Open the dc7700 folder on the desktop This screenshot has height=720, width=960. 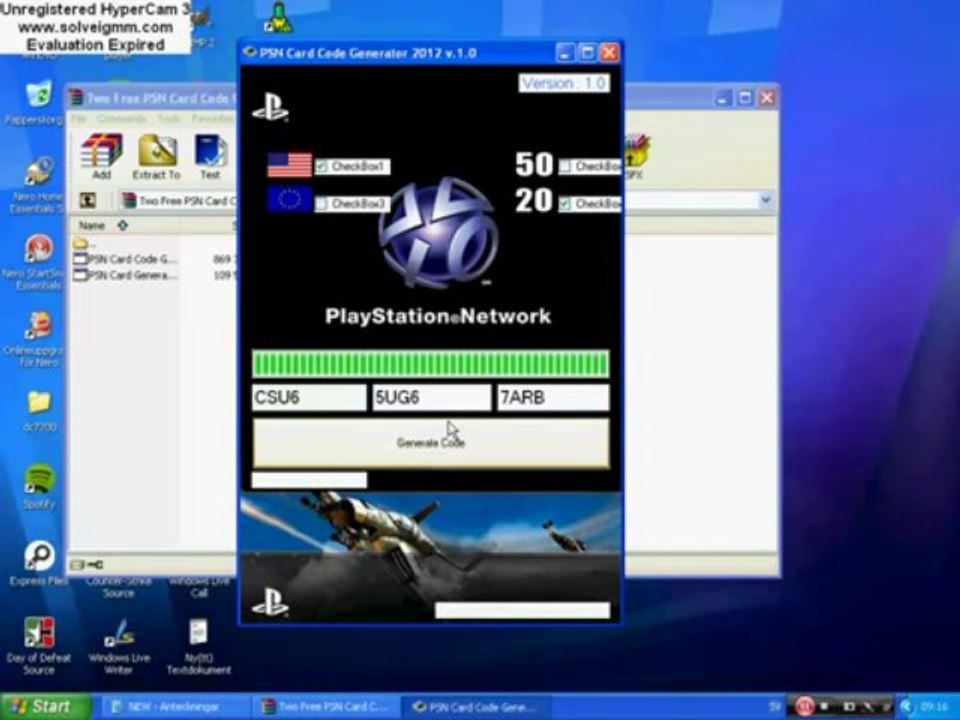tap(39, 402)
